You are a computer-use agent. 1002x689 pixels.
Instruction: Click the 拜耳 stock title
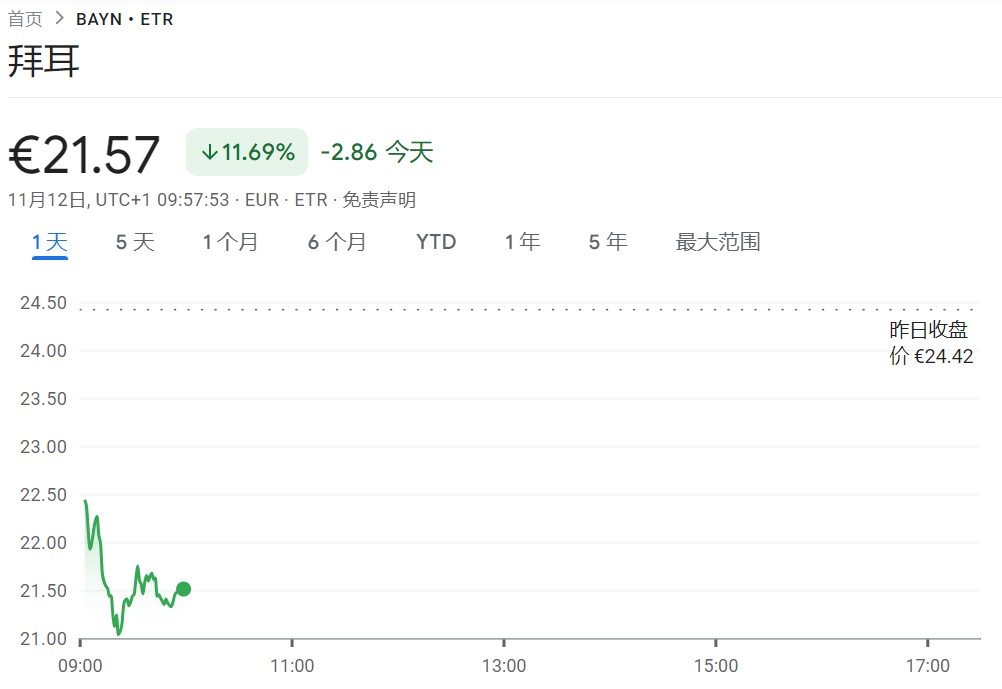[44, 62]
